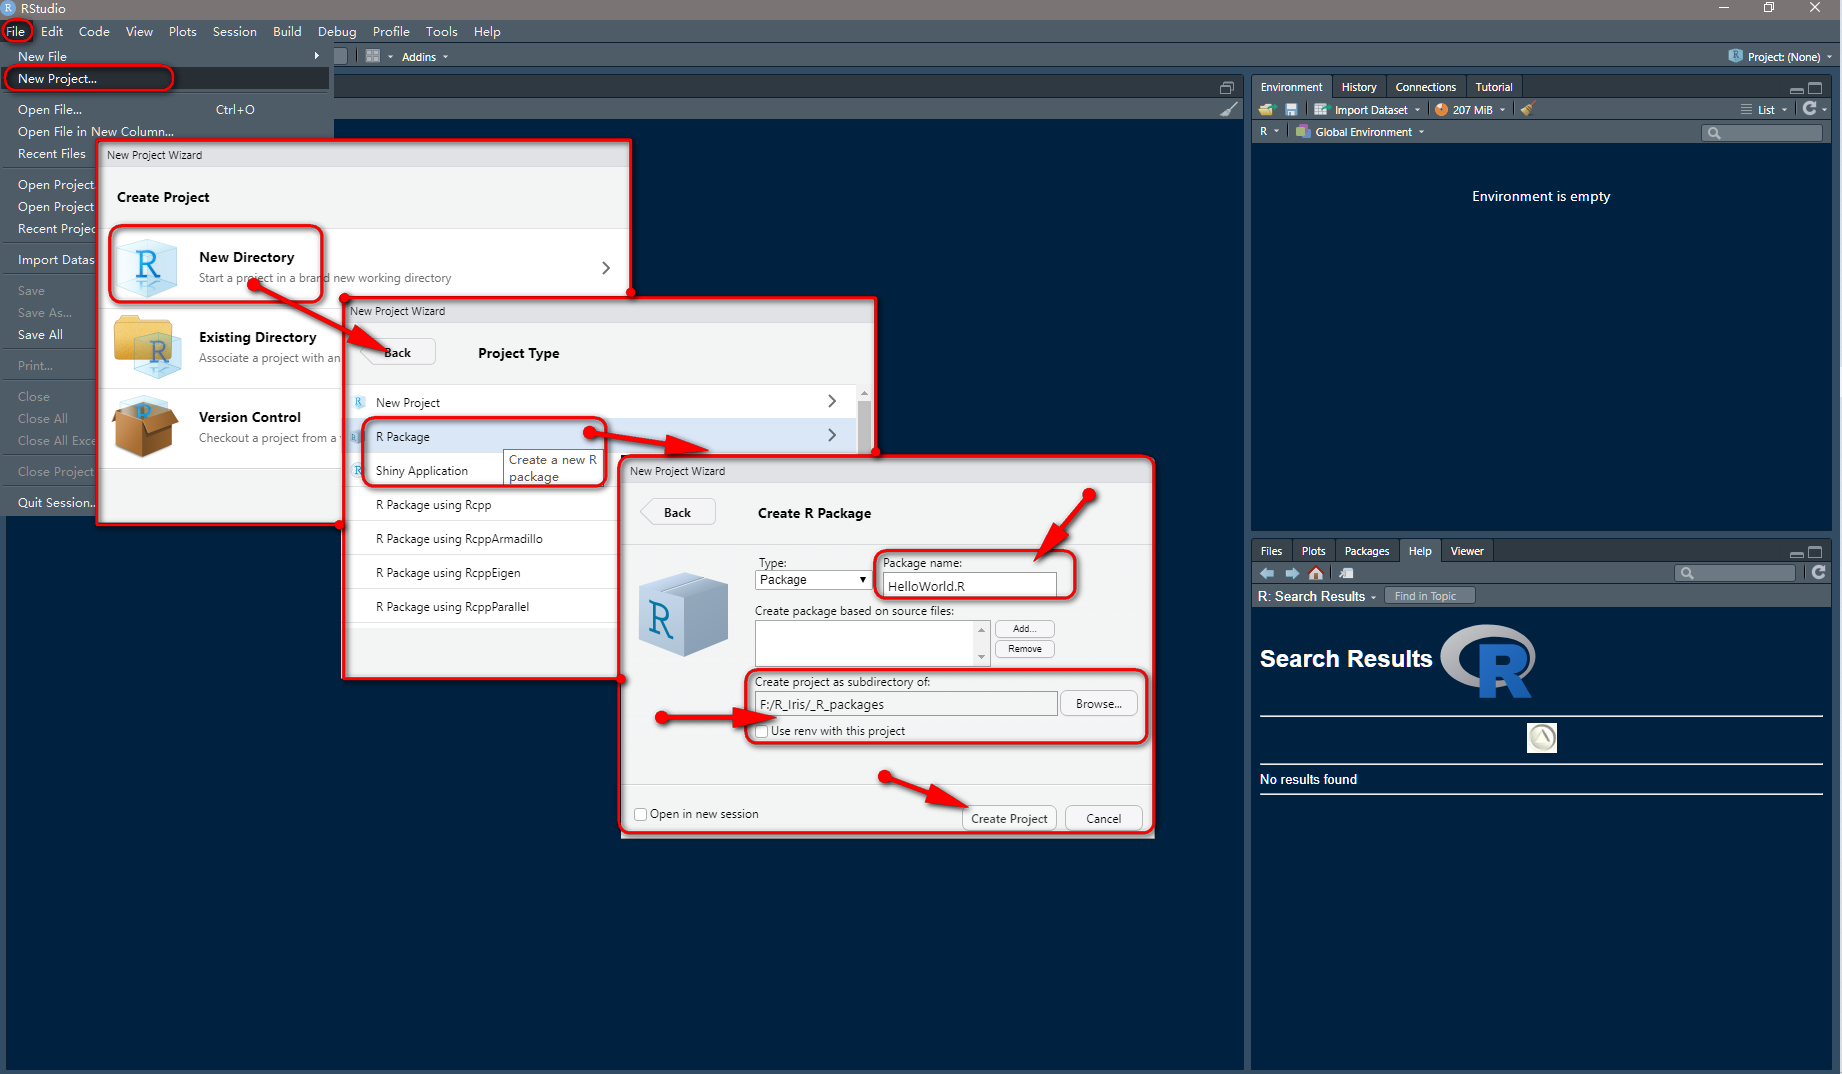This screenshot has width=1842, height=1074.
Task: Open the workspace panes grid icon
Action: (x=373, y=56)
